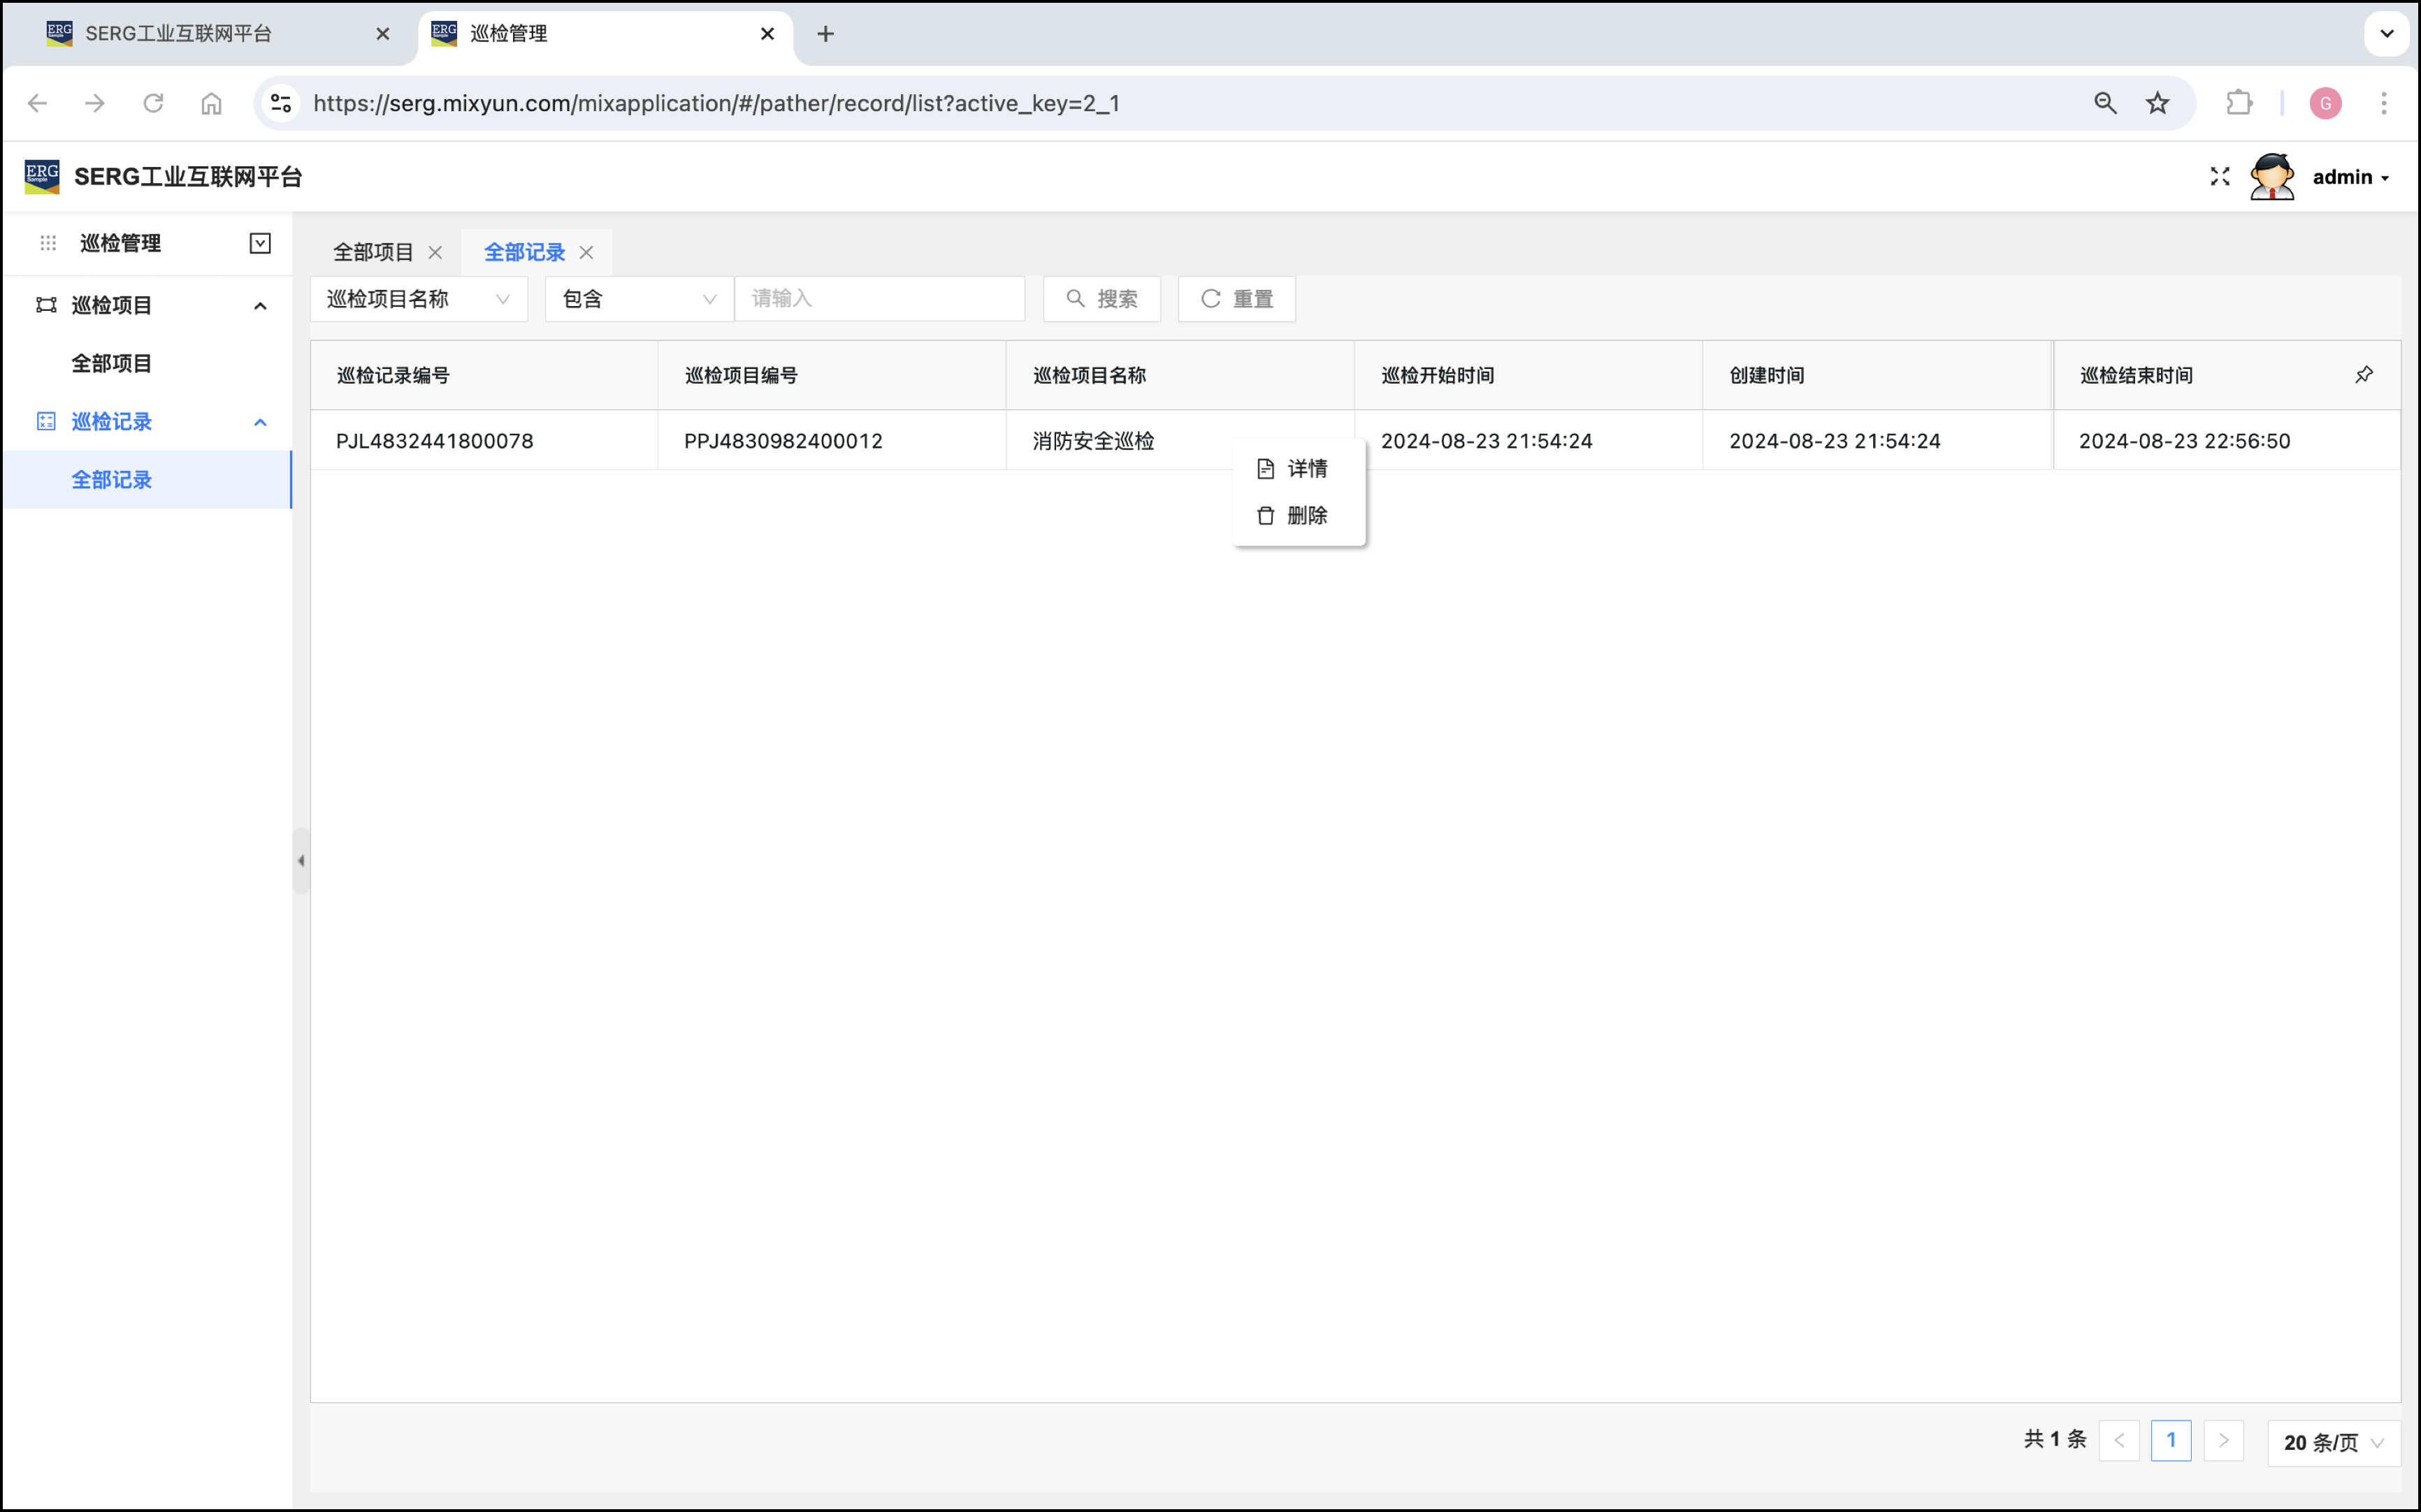This screenshot has height=1512, width=2421.
Task: Reload the page with refresh icon
Action: click(x=153, y=103)
